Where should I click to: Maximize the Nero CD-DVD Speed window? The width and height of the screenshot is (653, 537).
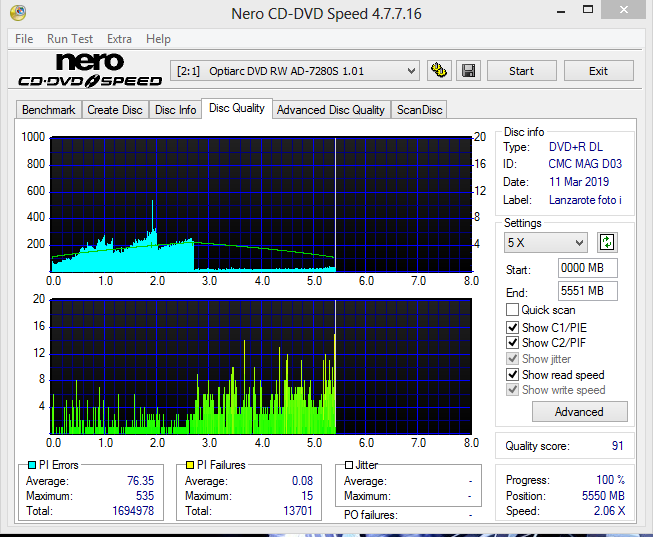(x=588, y=10)
